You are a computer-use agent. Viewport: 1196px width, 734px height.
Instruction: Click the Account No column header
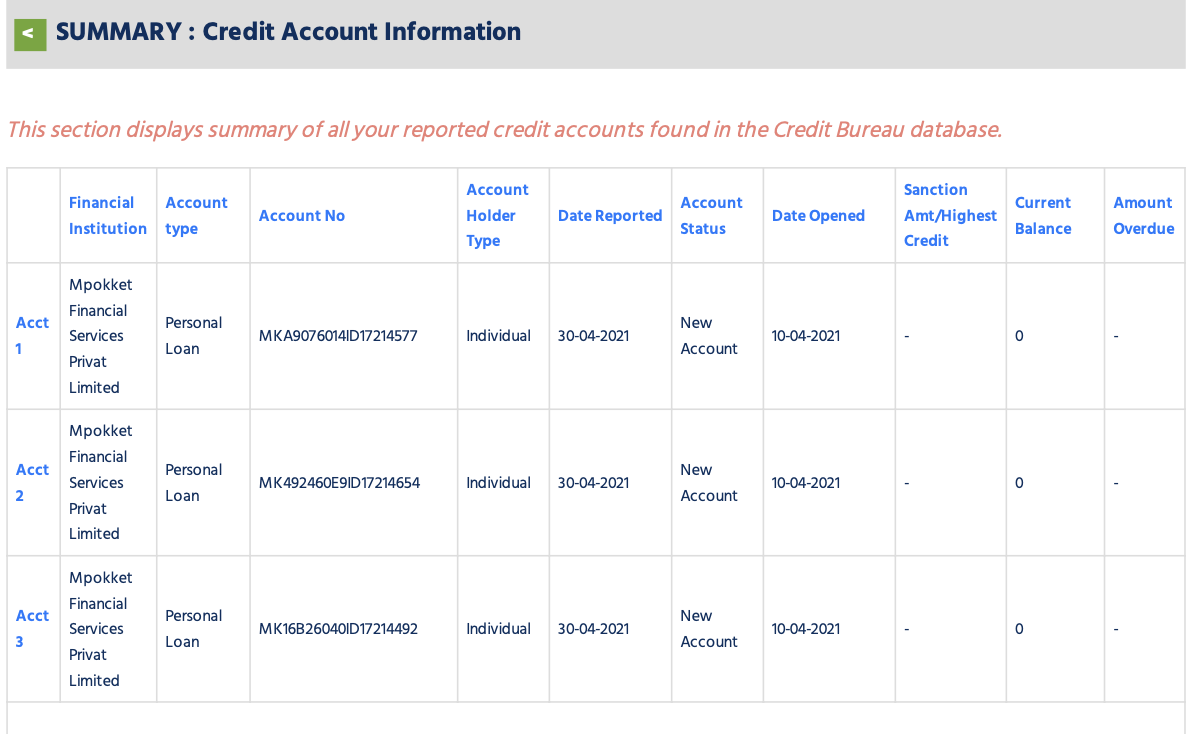tap(302, 215)
